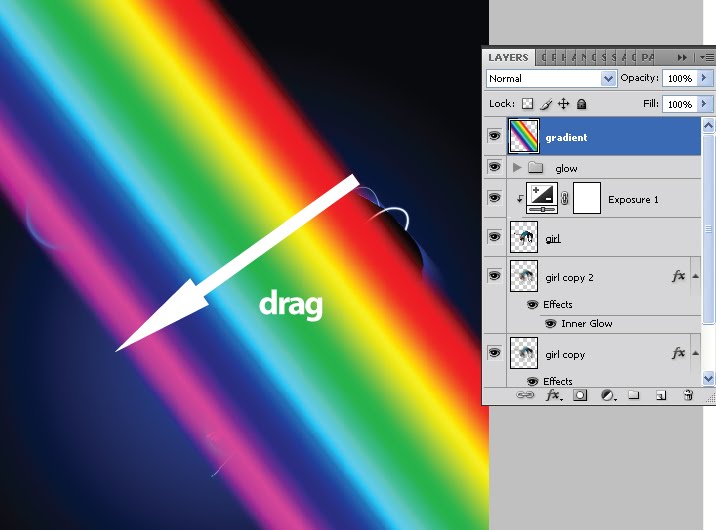Viewport: 716px width, 530px height.
Task: Click the Layers panel scrollbar thumb
Action: (708, 229)
